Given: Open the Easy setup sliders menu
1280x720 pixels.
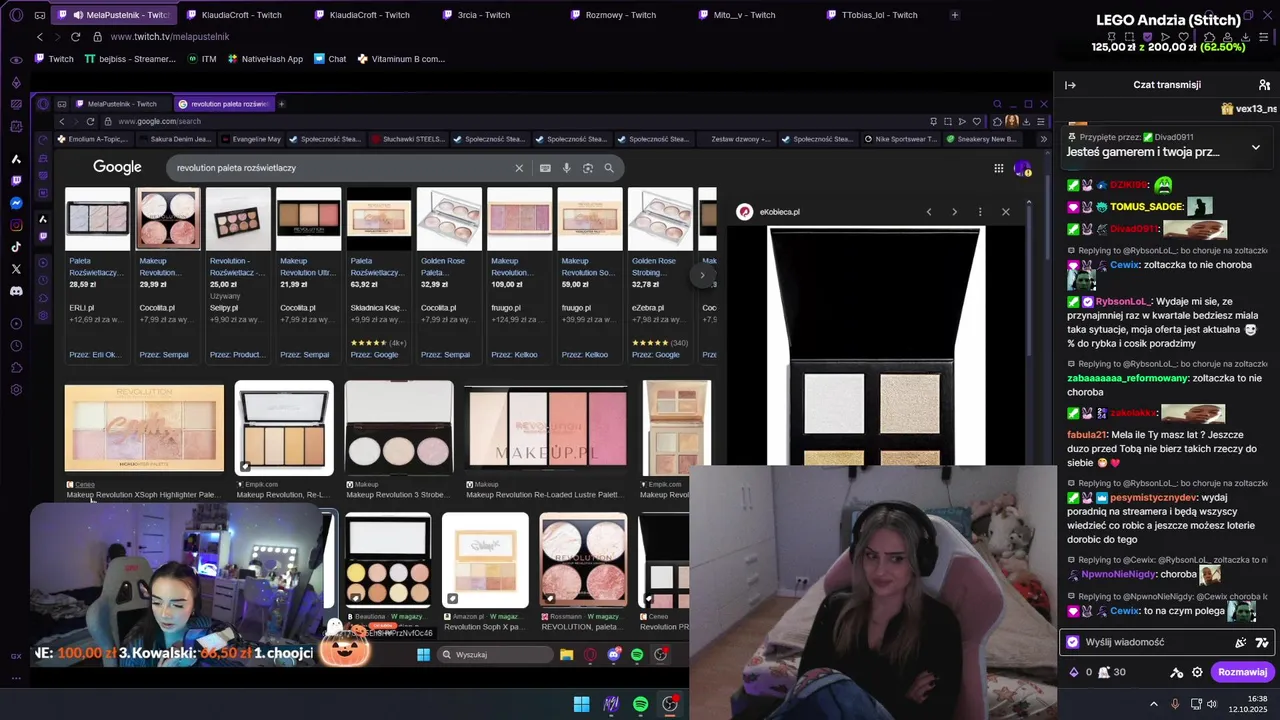Looking at the screenshot, I should [x=1264, y=37].
